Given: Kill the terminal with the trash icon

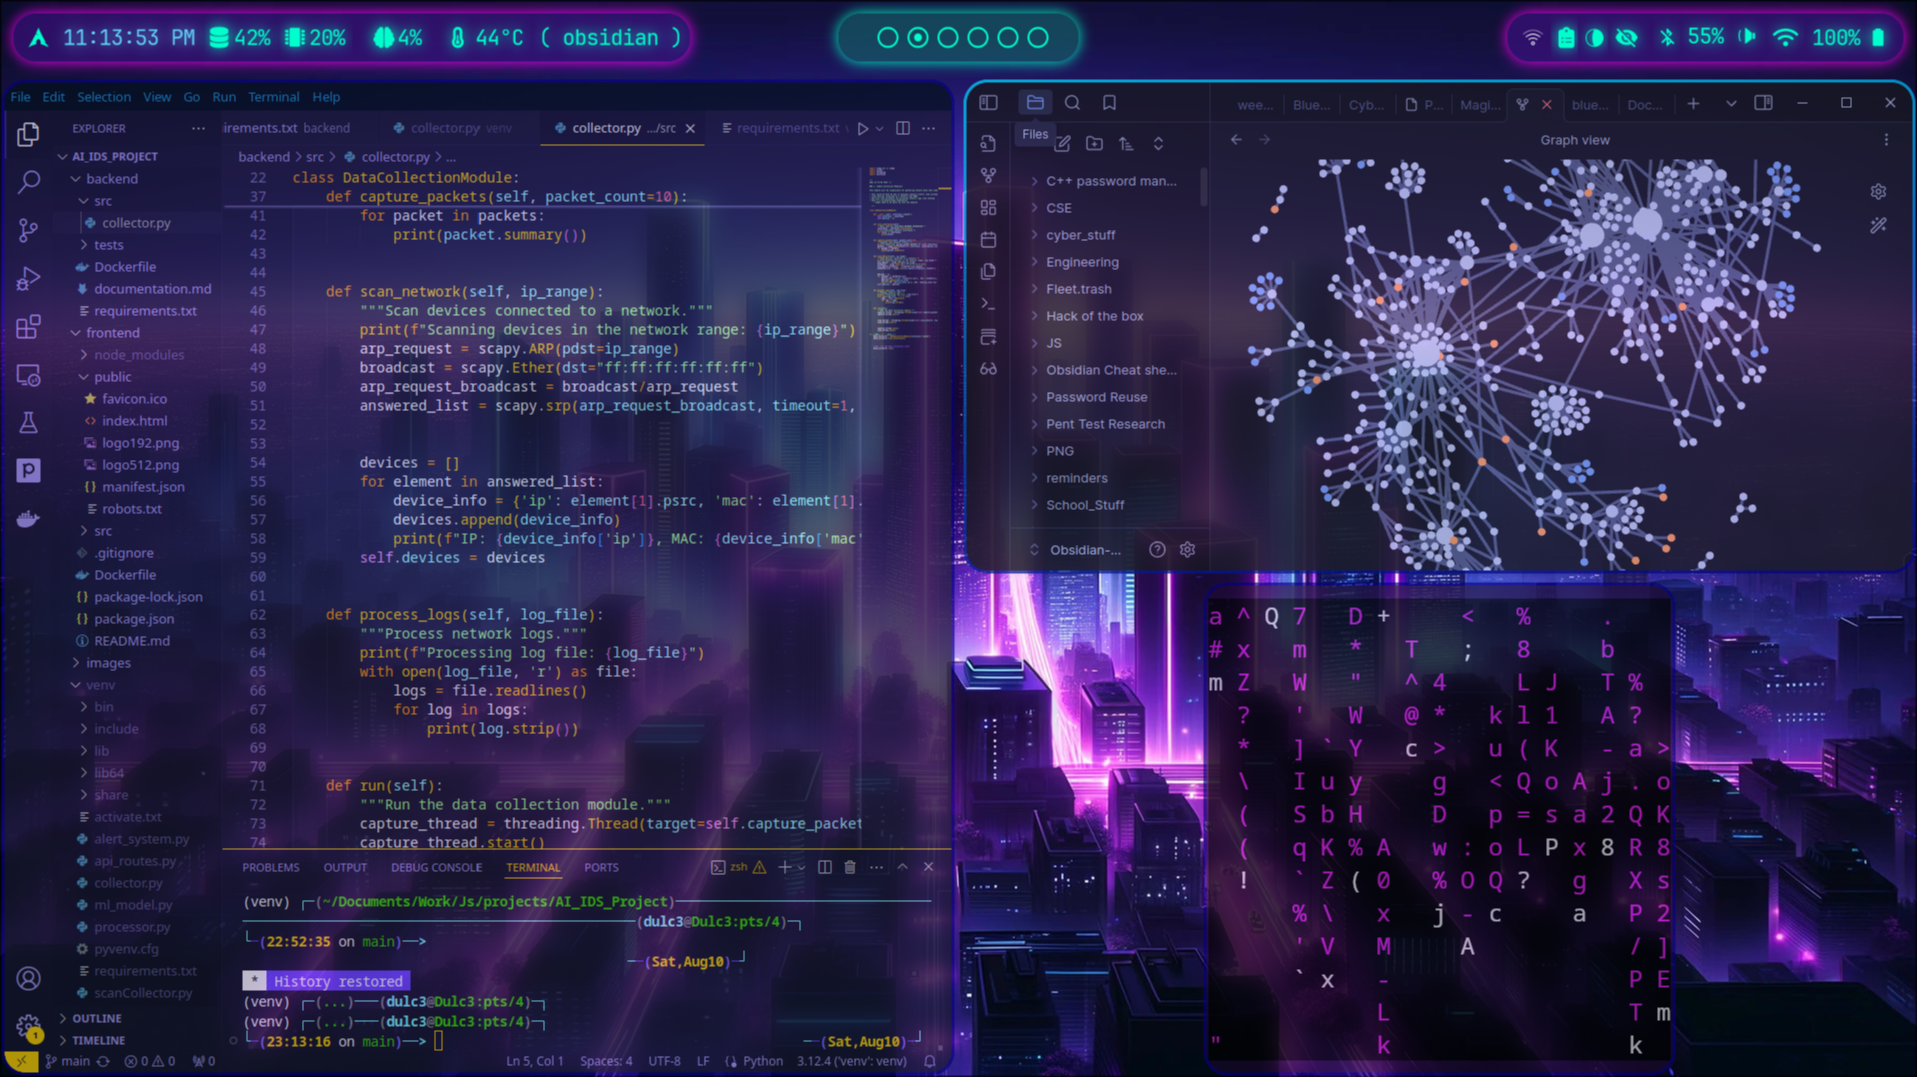Looking at the screenshot, I should tap(850, 867).
